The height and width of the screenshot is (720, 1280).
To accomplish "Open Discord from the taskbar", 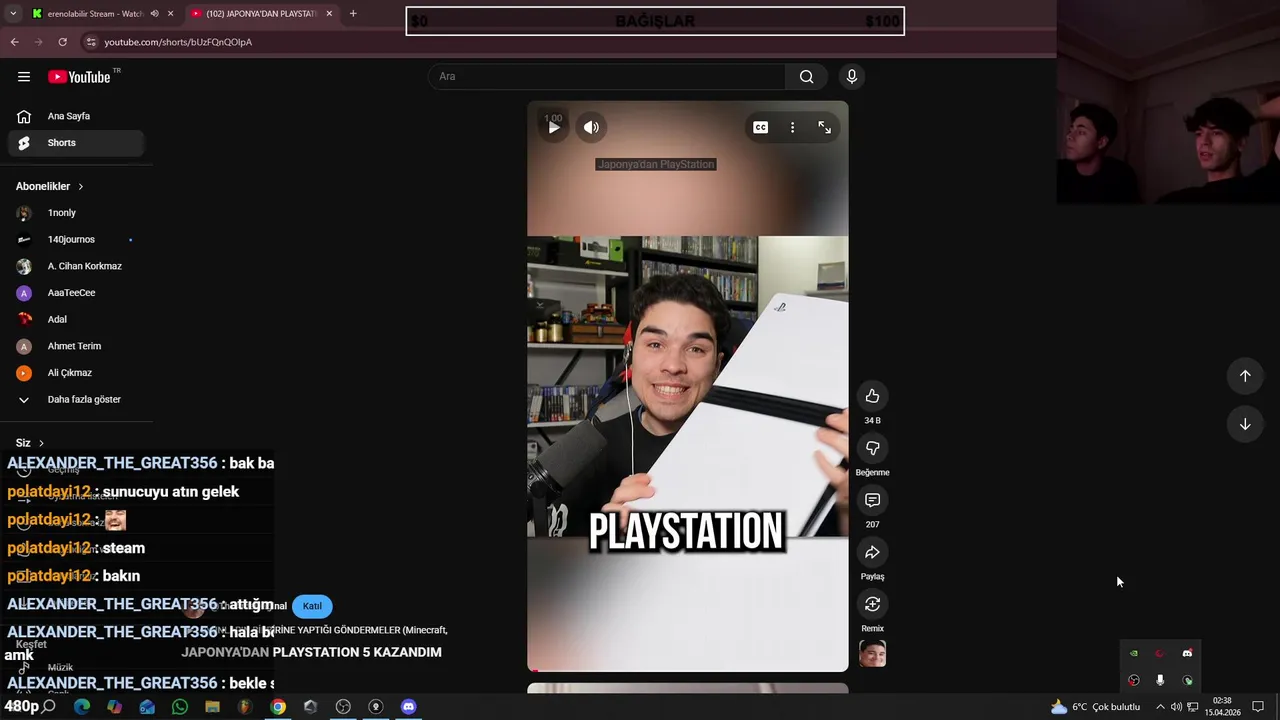I will pos(408,707).
